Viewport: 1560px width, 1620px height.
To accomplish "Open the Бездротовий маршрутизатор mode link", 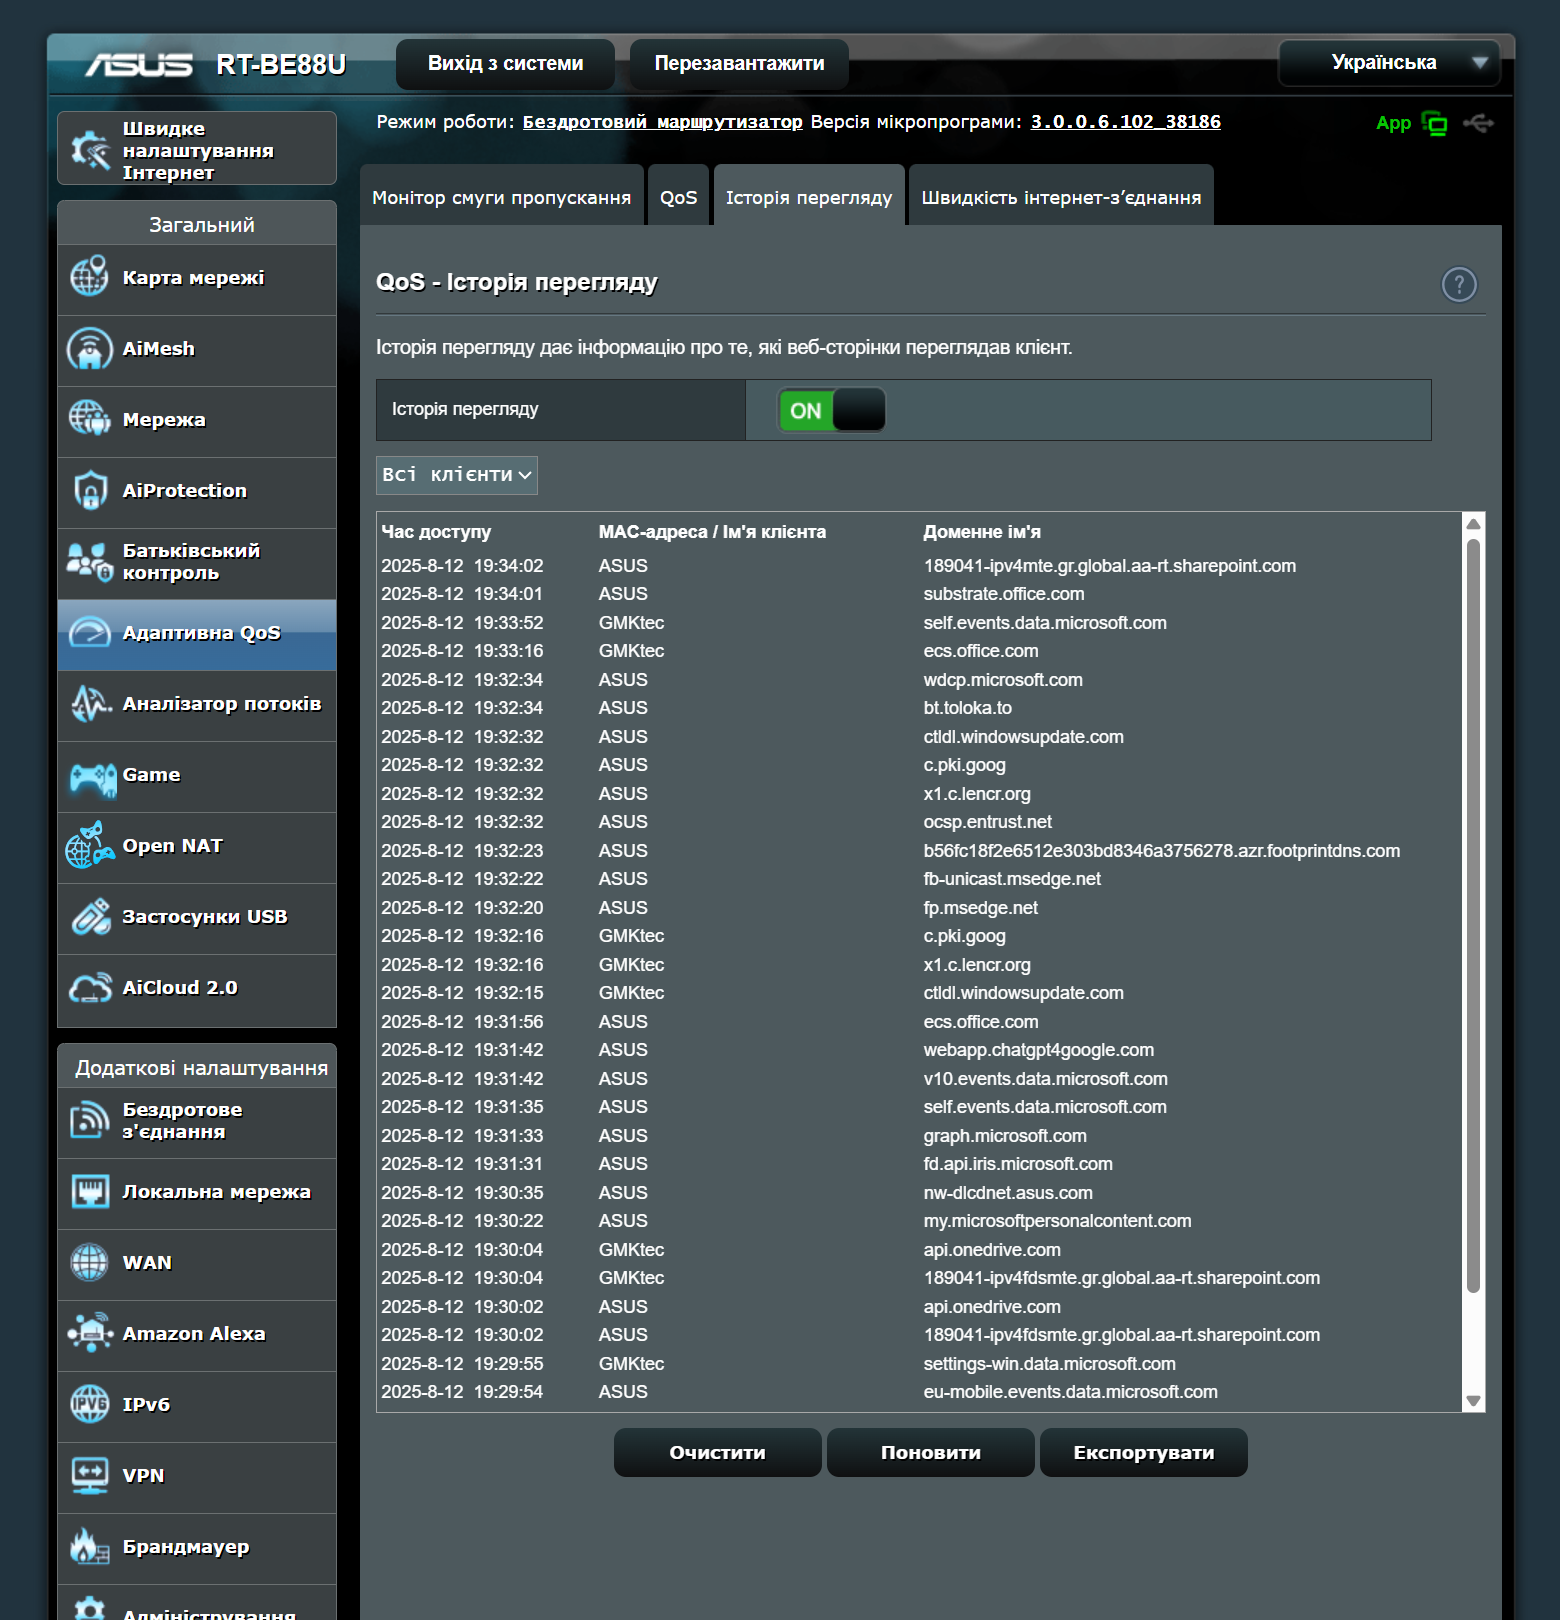I will [x=663, y=122].
